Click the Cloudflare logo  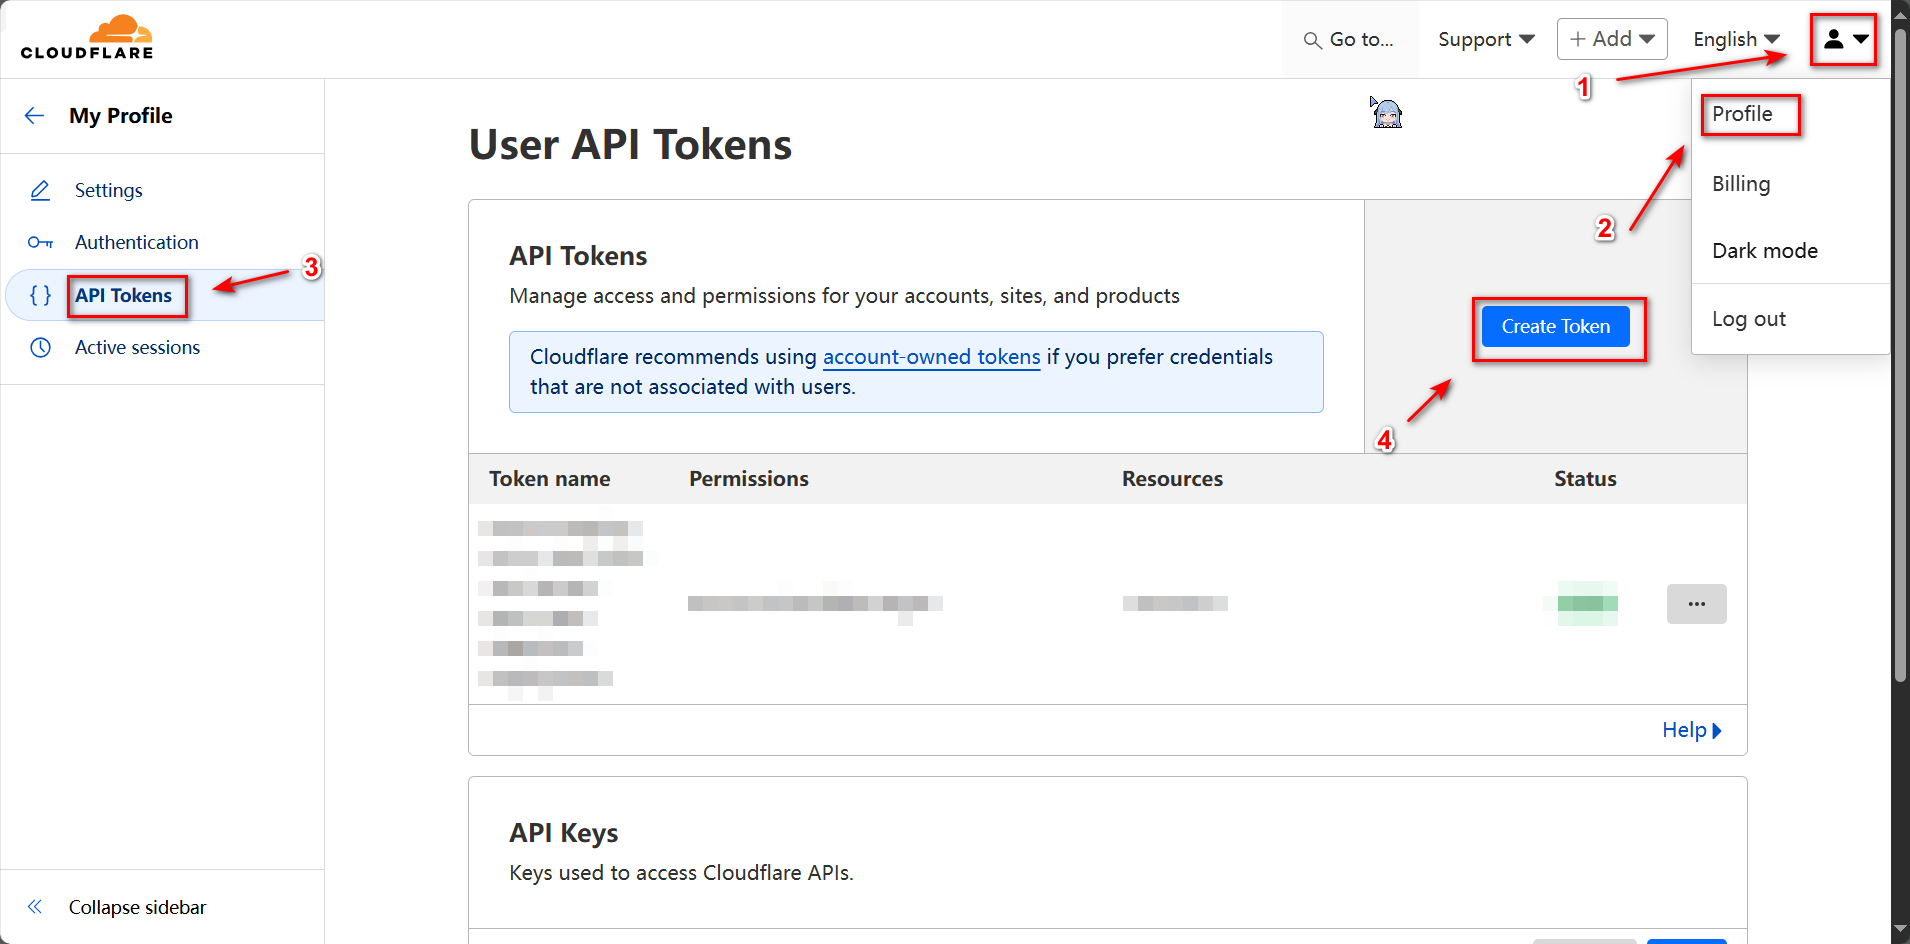(x=87, y=38)
